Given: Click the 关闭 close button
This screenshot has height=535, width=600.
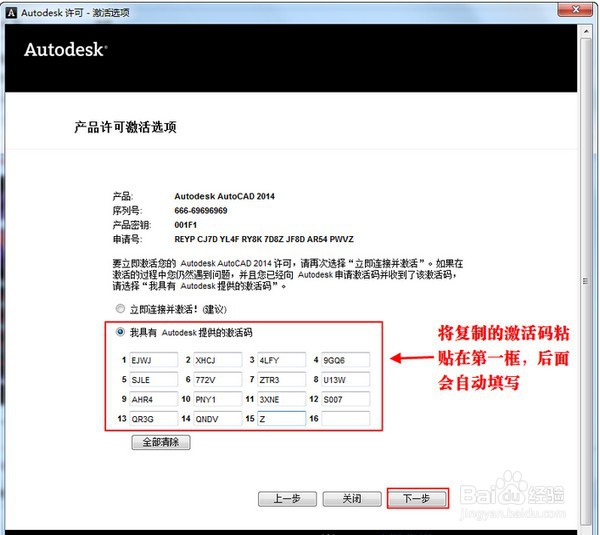Looking at the screenshot, I should [x=352, y=499].
